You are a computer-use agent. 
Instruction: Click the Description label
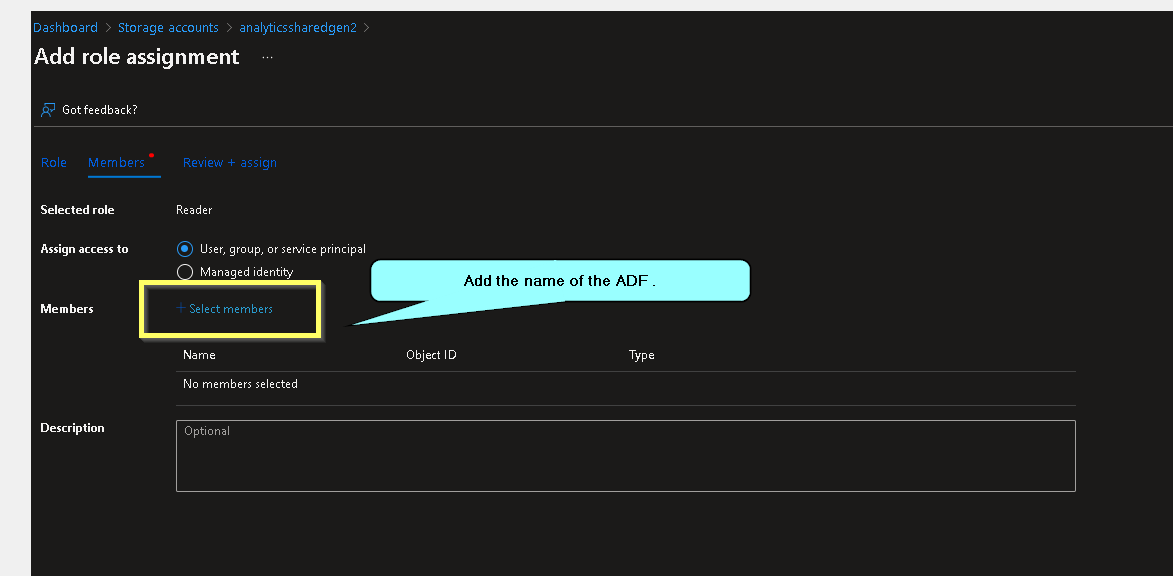[73, 428]
